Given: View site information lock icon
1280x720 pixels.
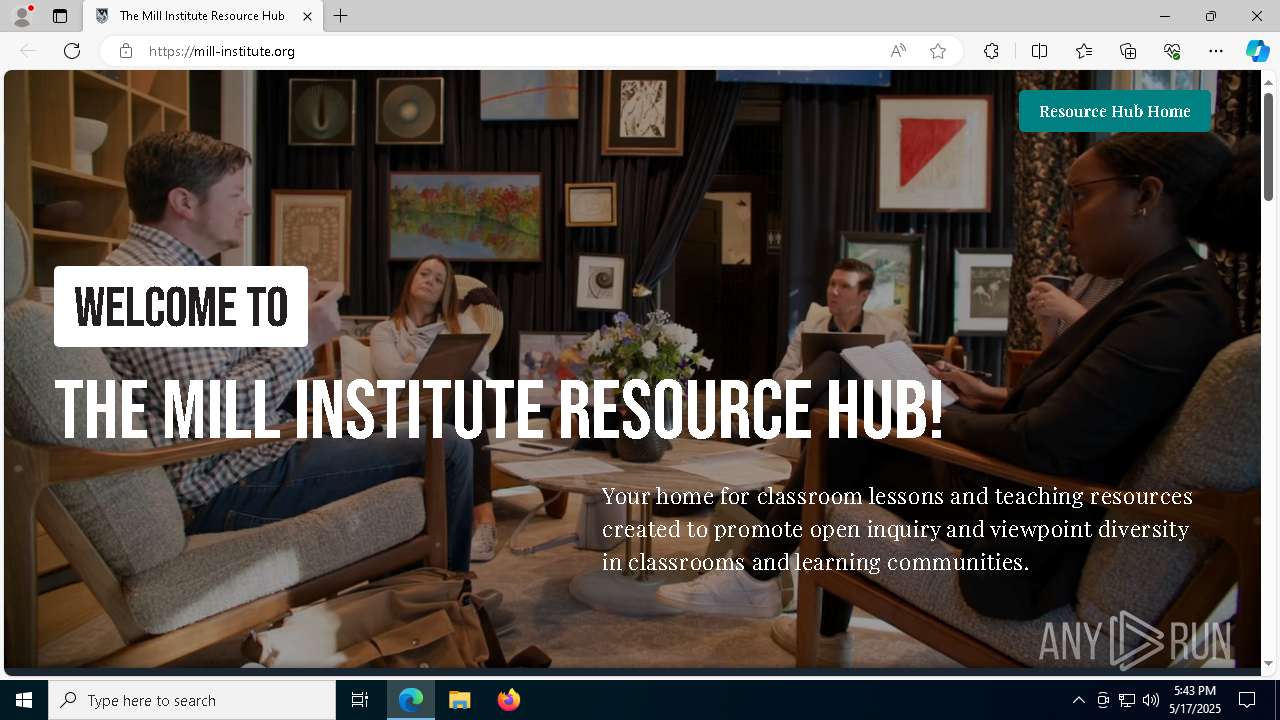Looking at the screenshot, I should 125,51.
